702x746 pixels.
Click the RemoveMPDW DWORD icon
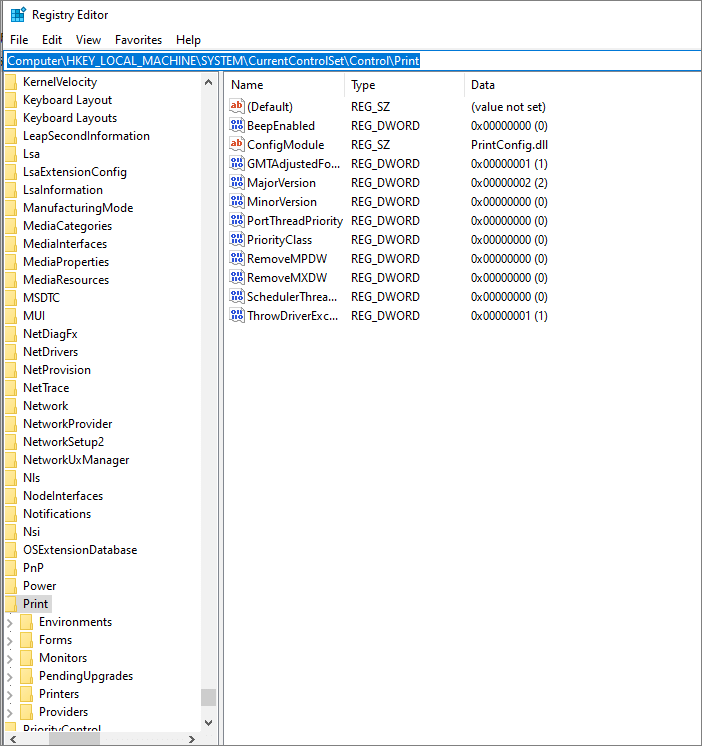pos(236,258)
